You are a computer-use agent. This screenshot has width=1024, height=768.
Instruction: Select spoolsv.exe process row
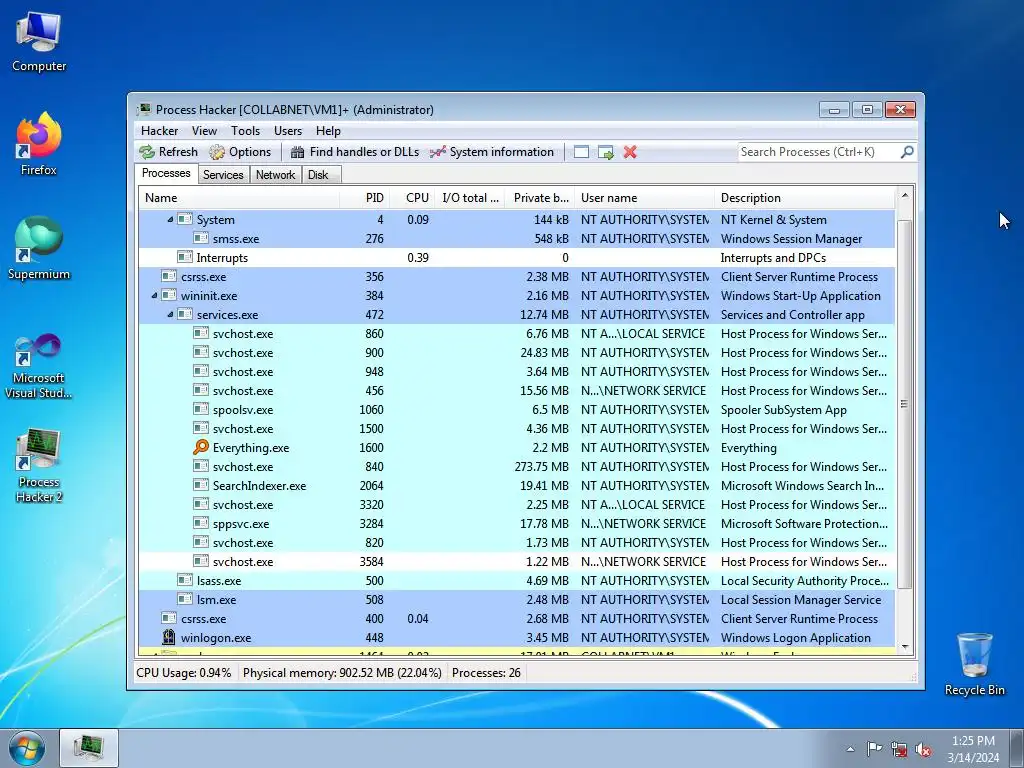(x=517, y=410)
